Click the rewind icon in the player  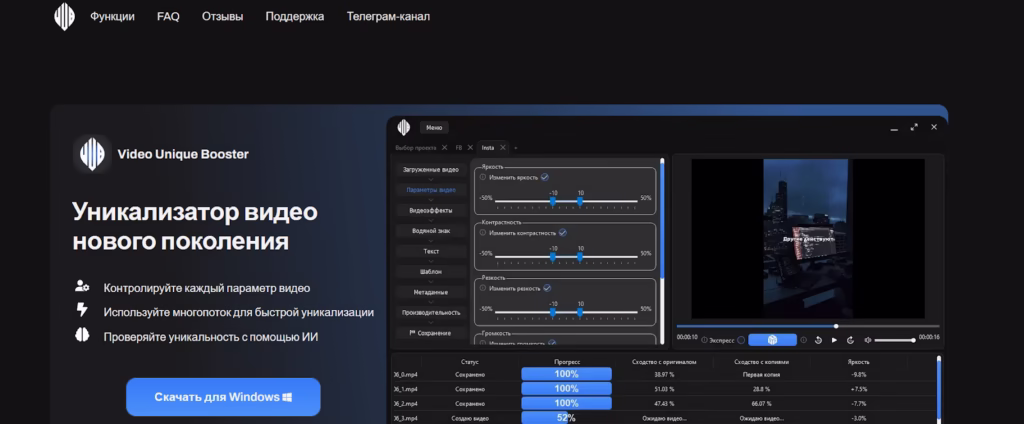(818, 340)
